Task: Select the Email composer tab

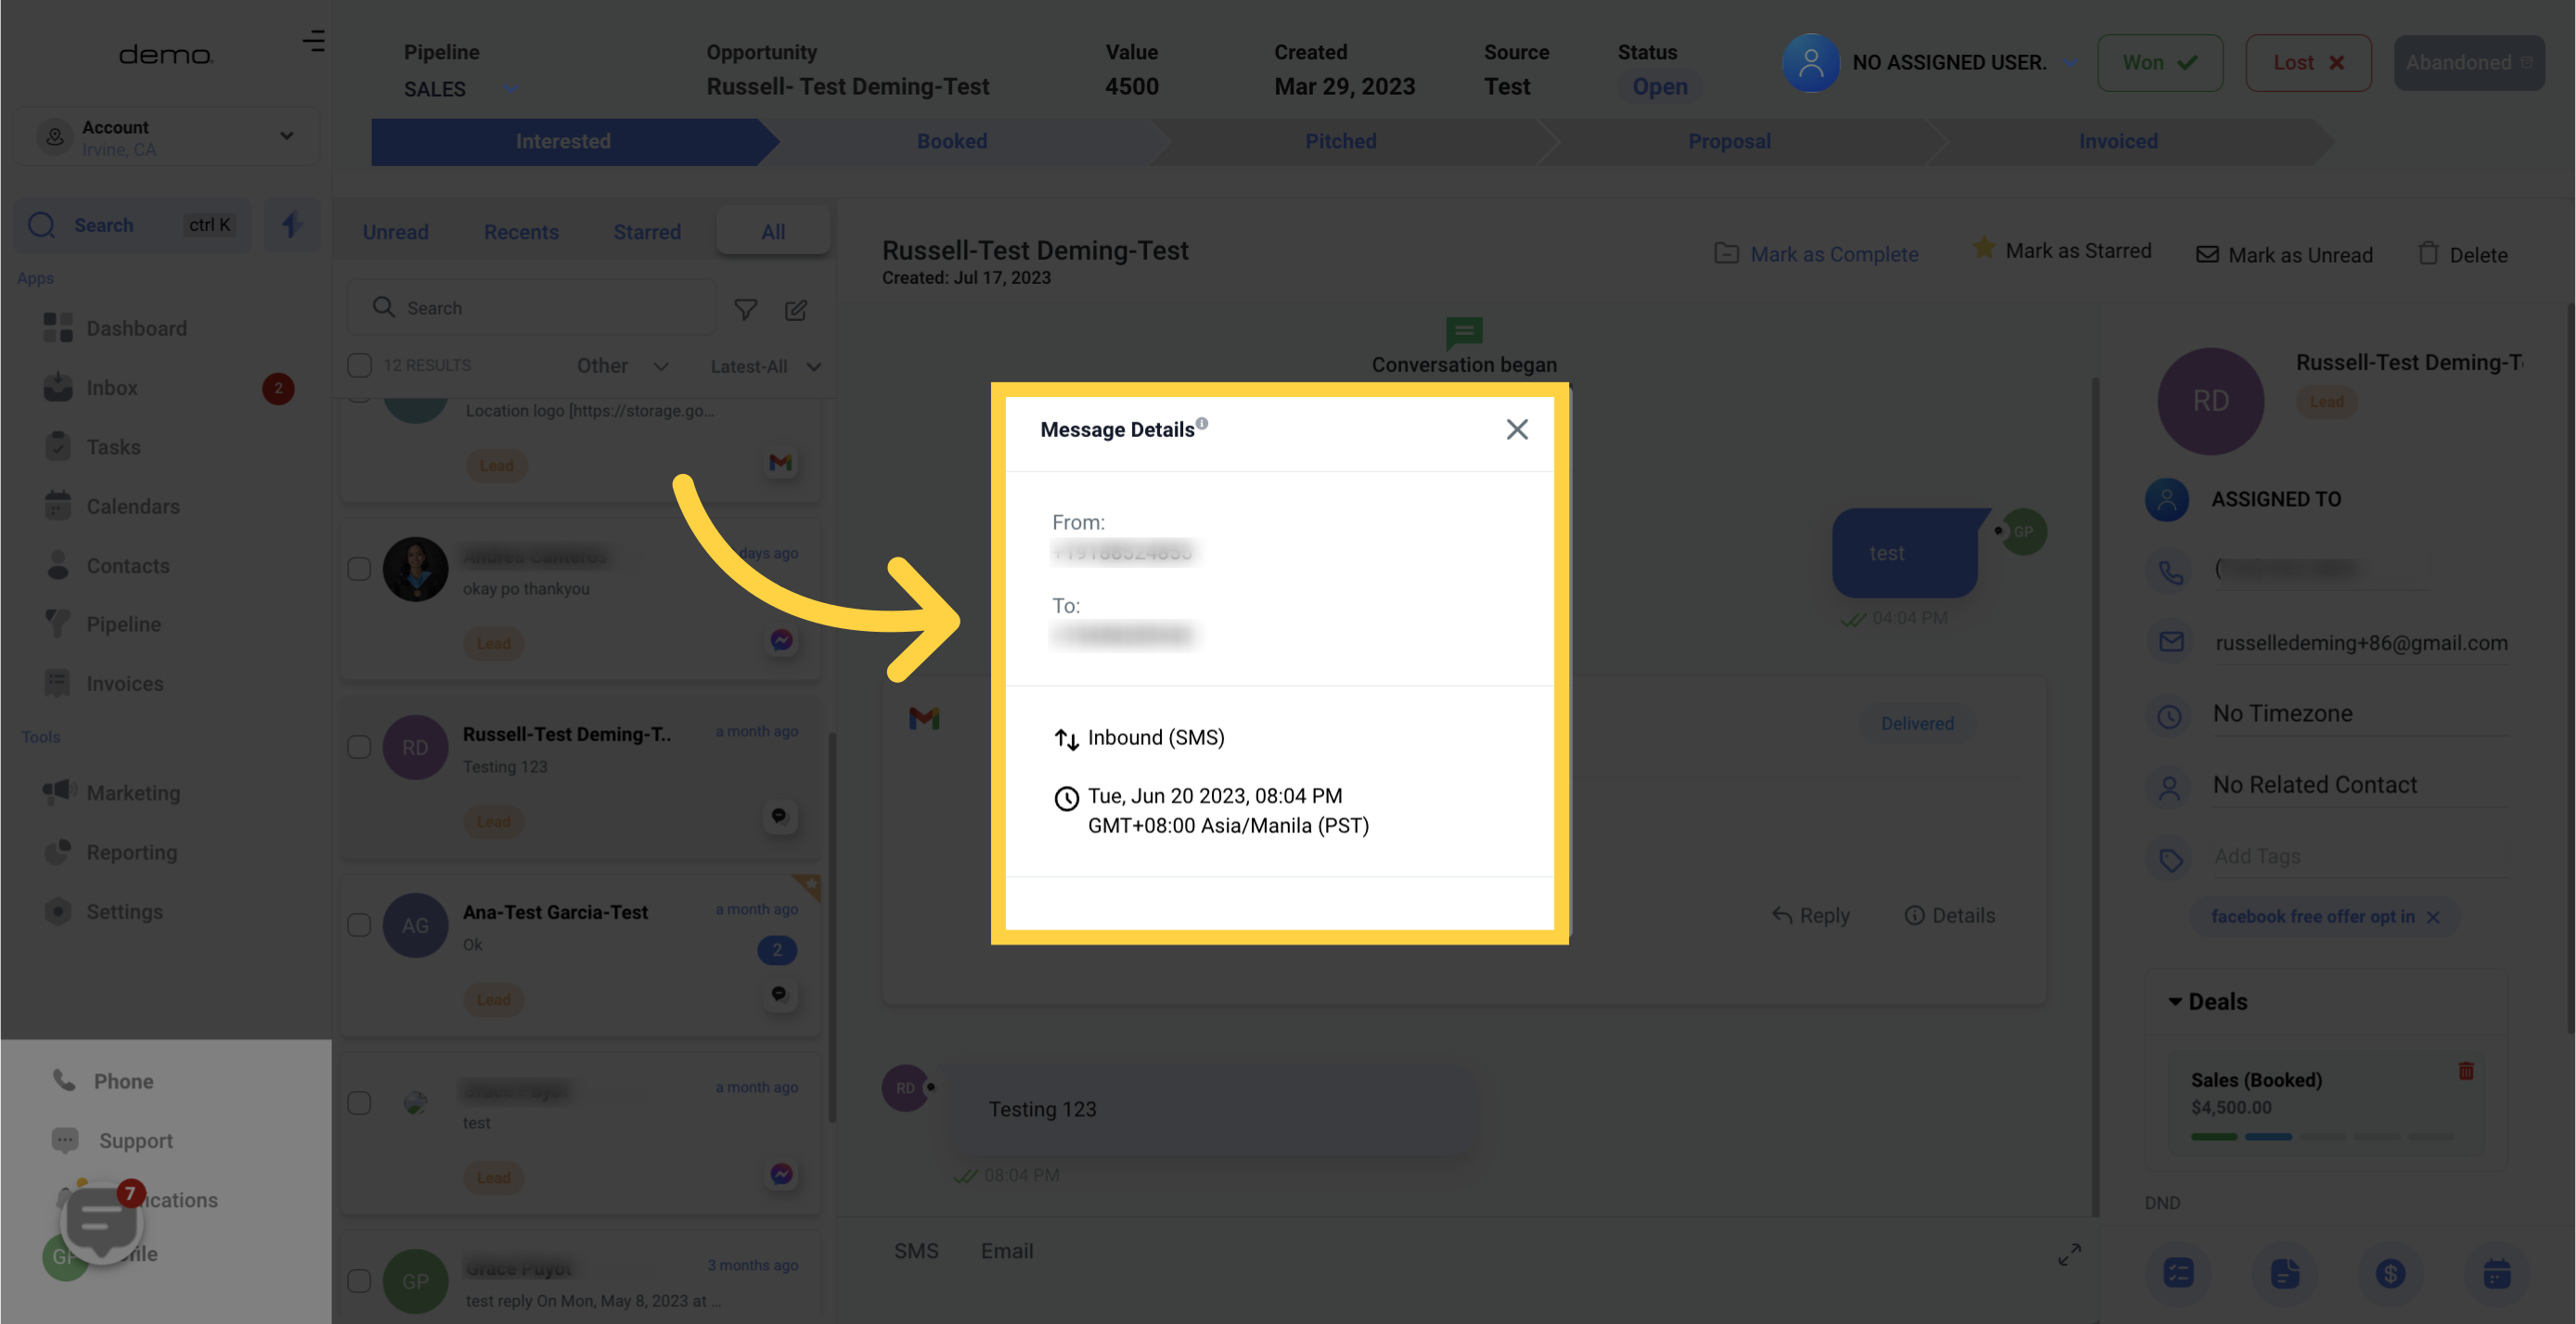Action: [x=1006, y=1251]
